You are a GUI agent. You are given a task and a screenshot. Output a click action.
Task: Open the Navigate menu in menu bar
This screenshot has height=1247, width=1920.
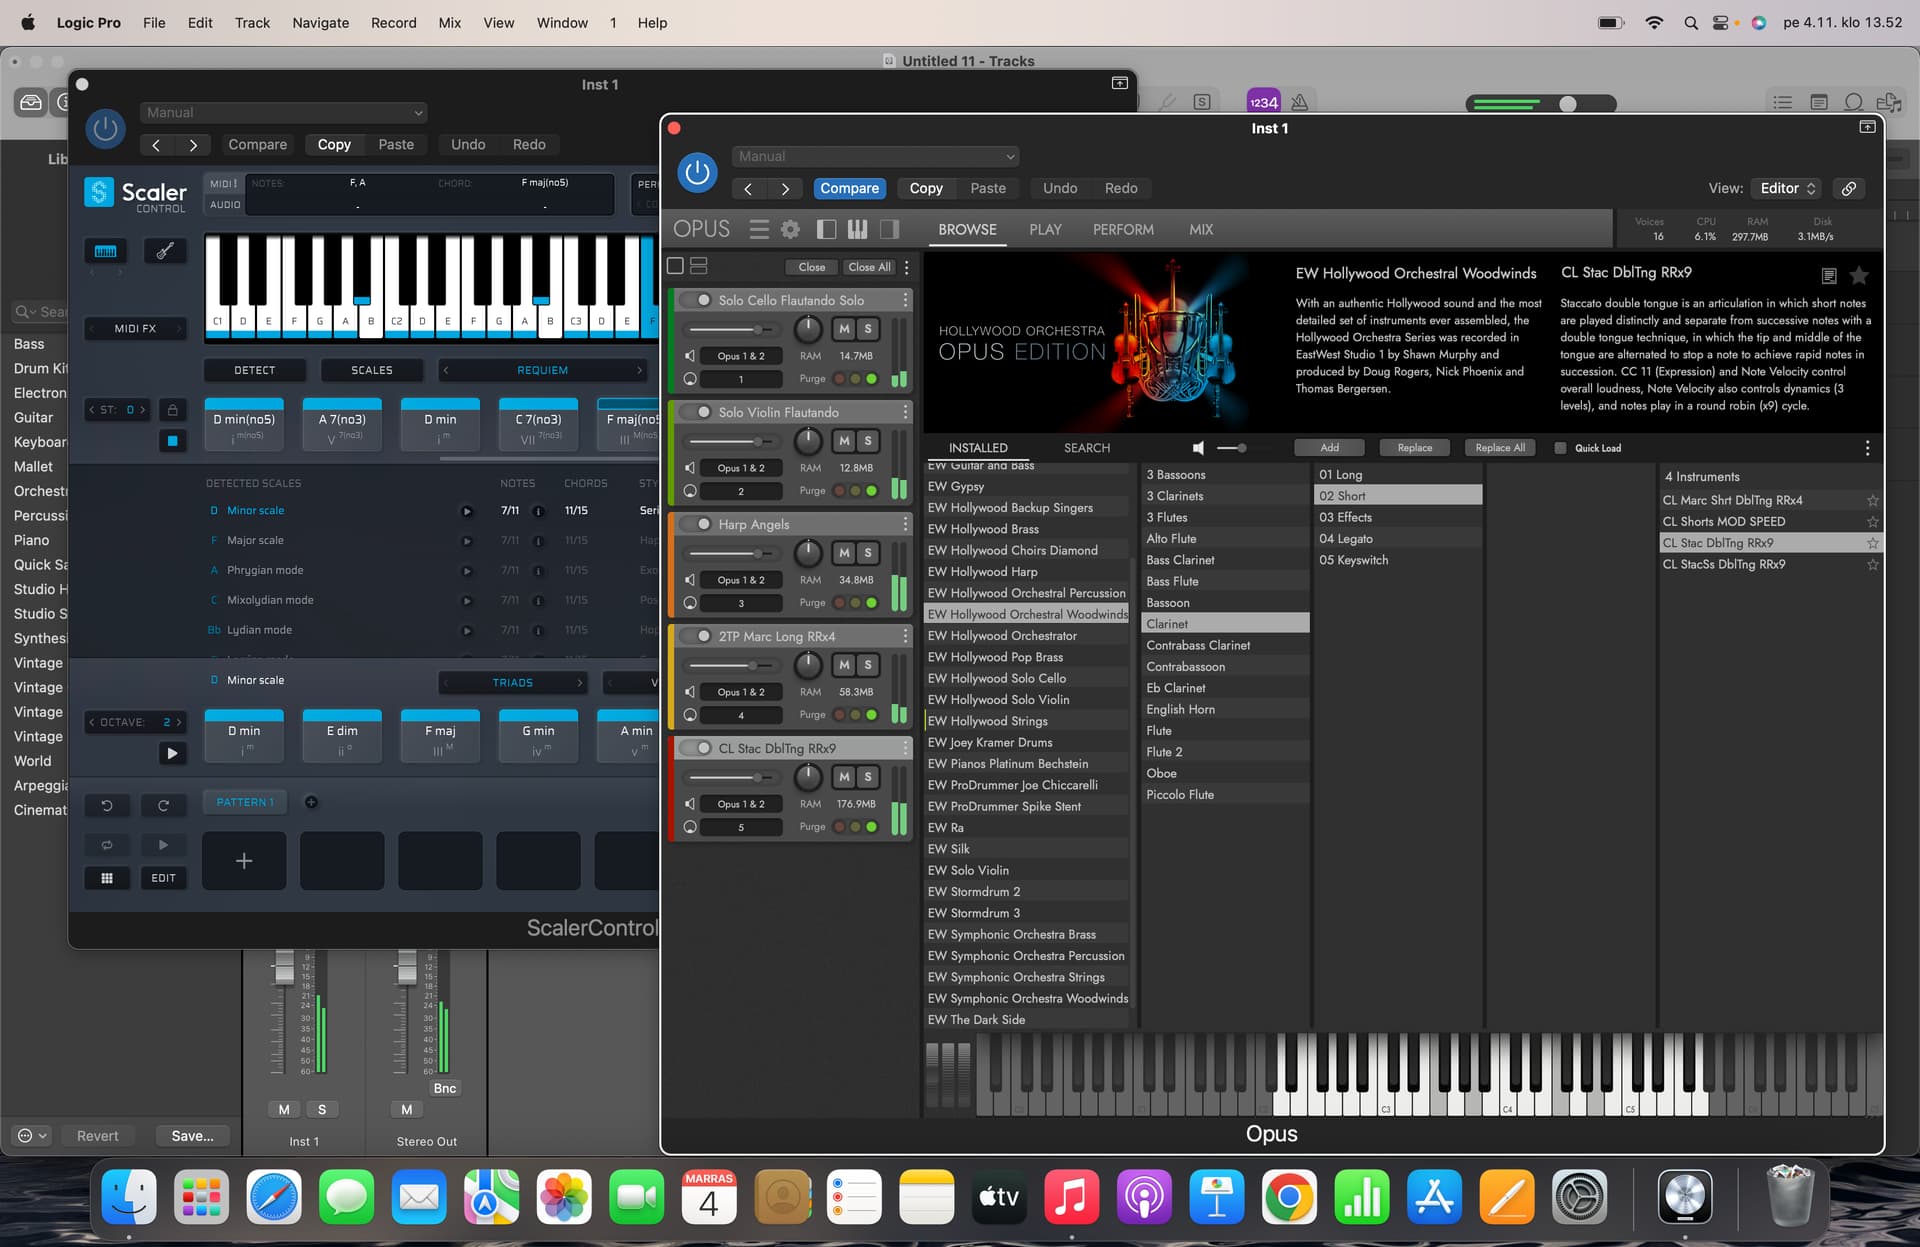[321, 22]
